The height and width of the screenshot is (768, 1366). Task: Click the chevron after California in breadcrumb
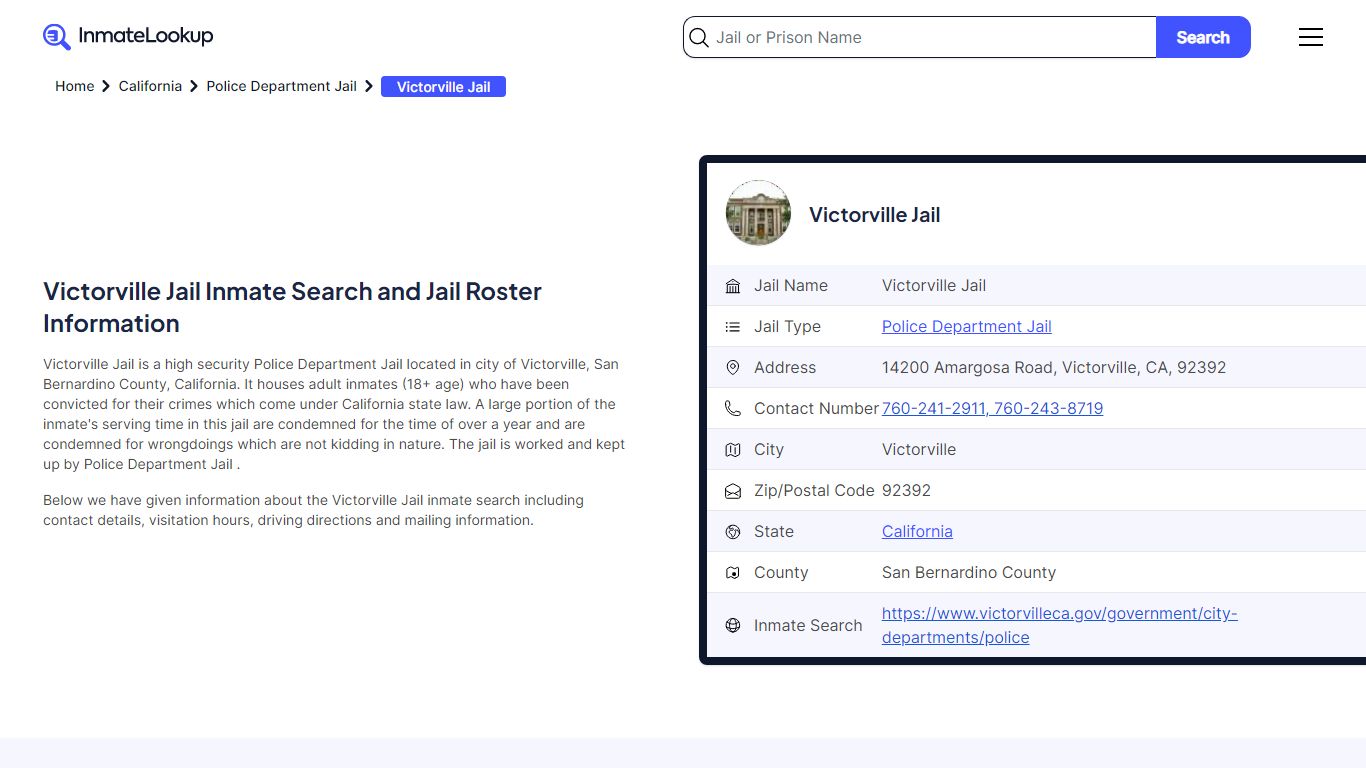(194, 86)
